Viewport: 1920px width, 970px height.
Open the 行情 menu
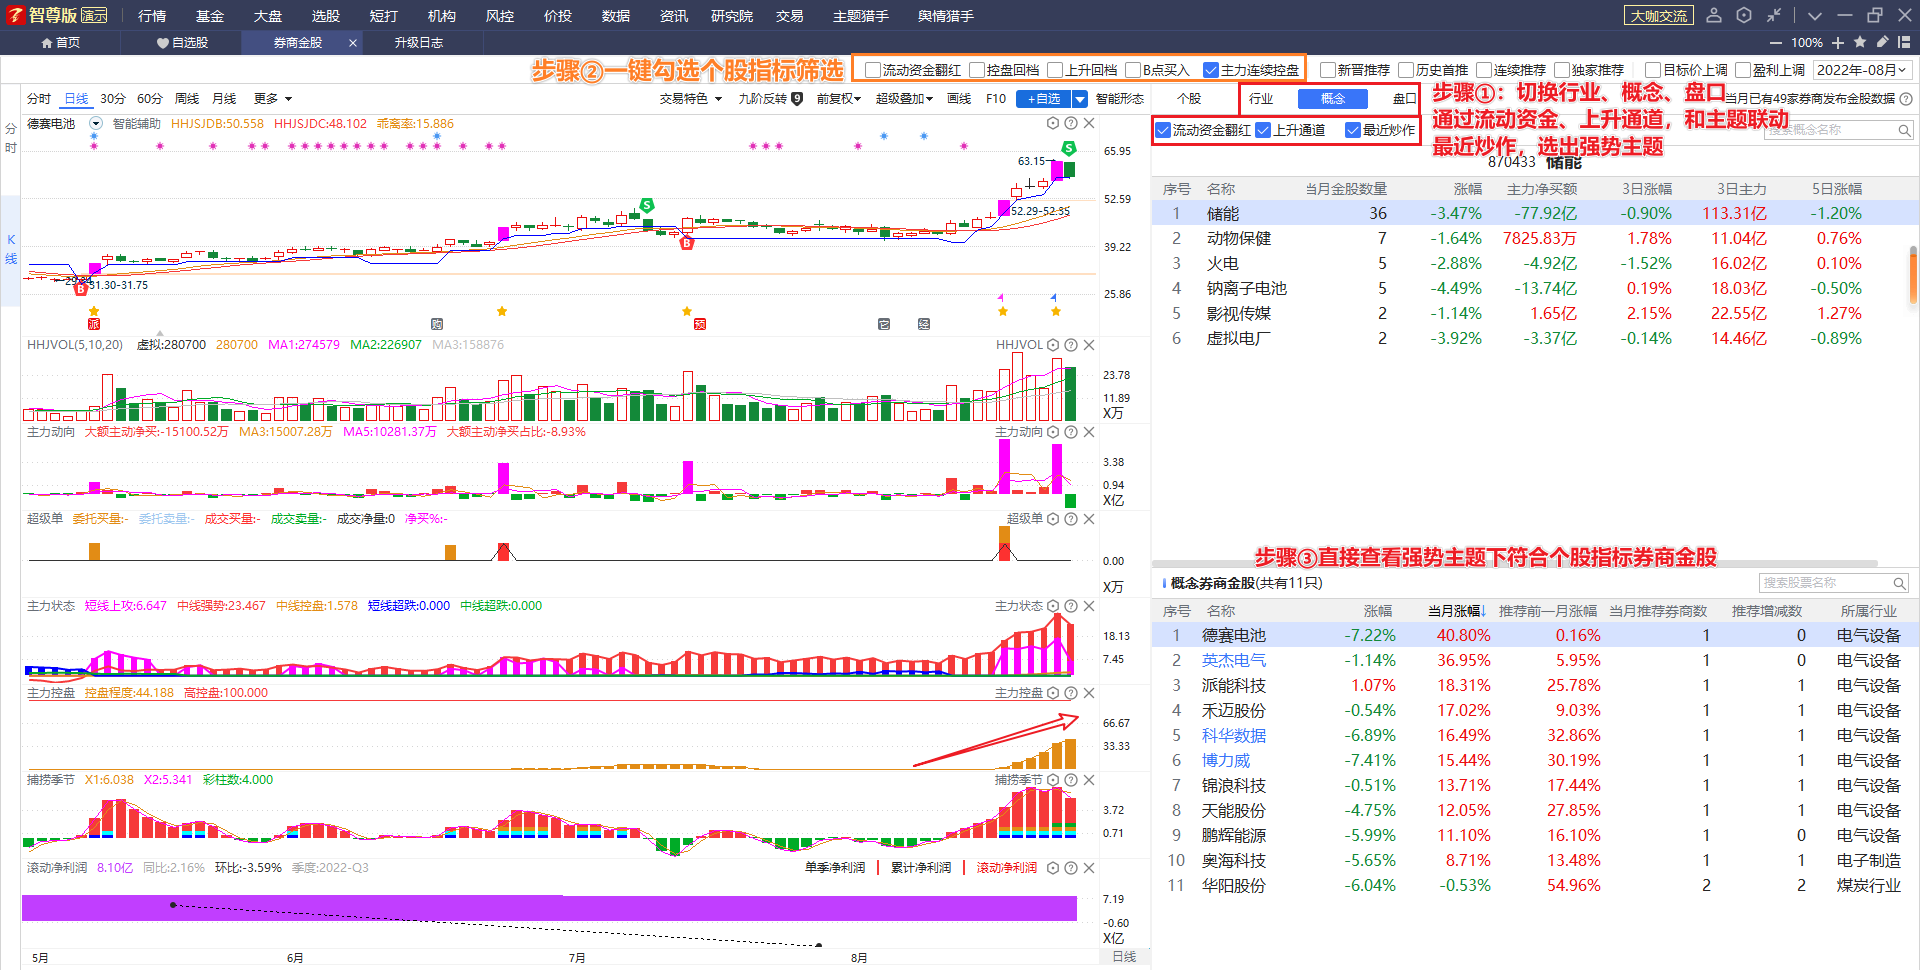point(152,16)
